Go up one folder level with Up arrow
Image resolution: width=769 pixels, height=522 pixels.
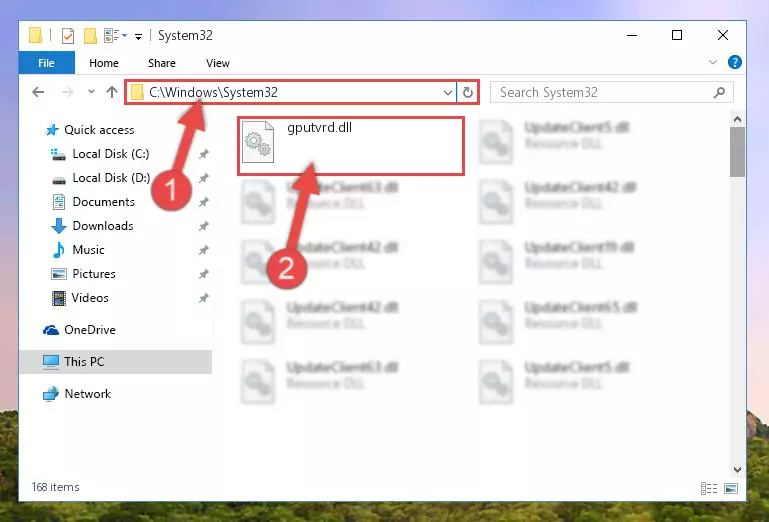(112, 92)
